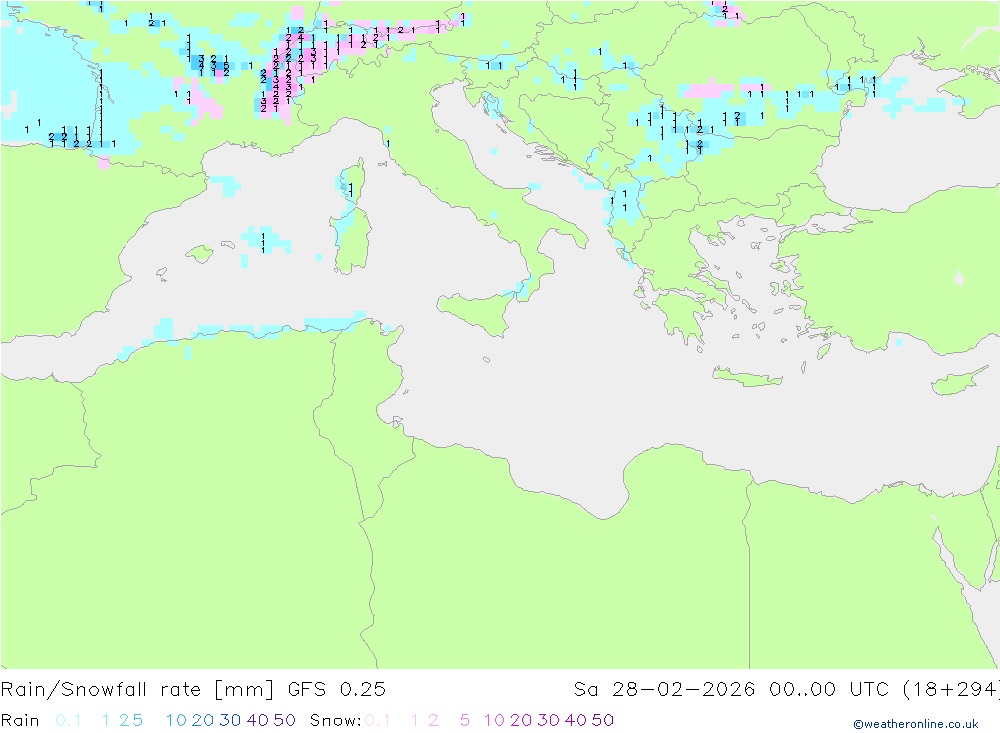Click the "Rain" legend label
The width and height of the screenshot is (1000, 733).
click(20, 720)
